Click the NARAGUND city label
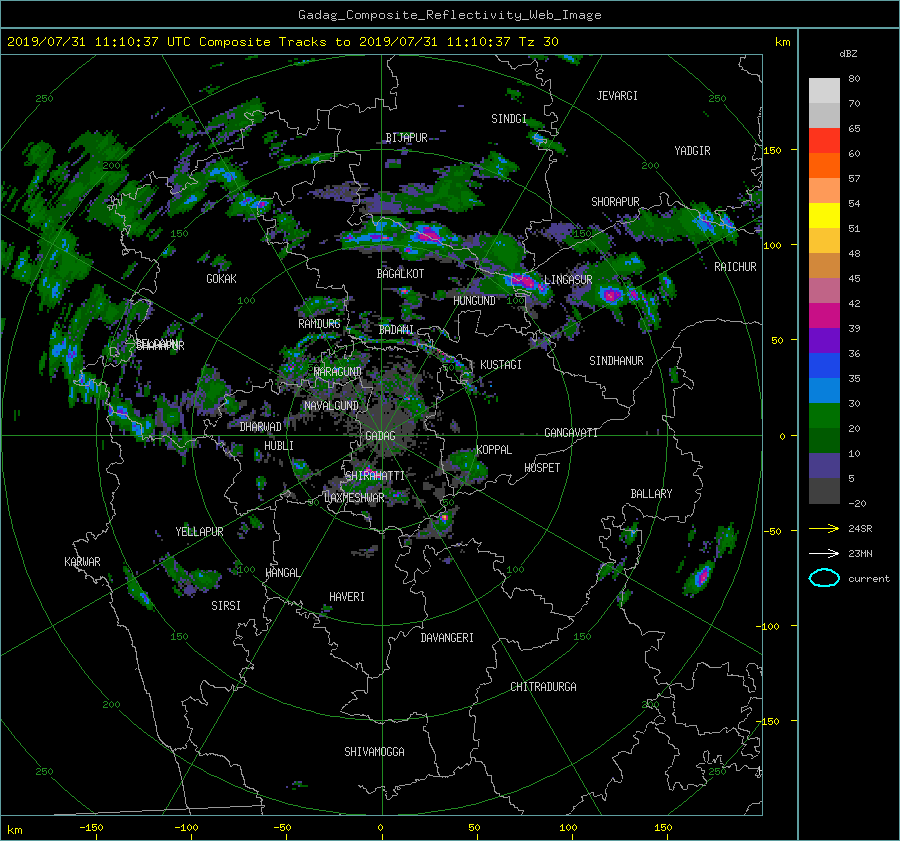Screen dimensions: 900x841 coord(338,372)
